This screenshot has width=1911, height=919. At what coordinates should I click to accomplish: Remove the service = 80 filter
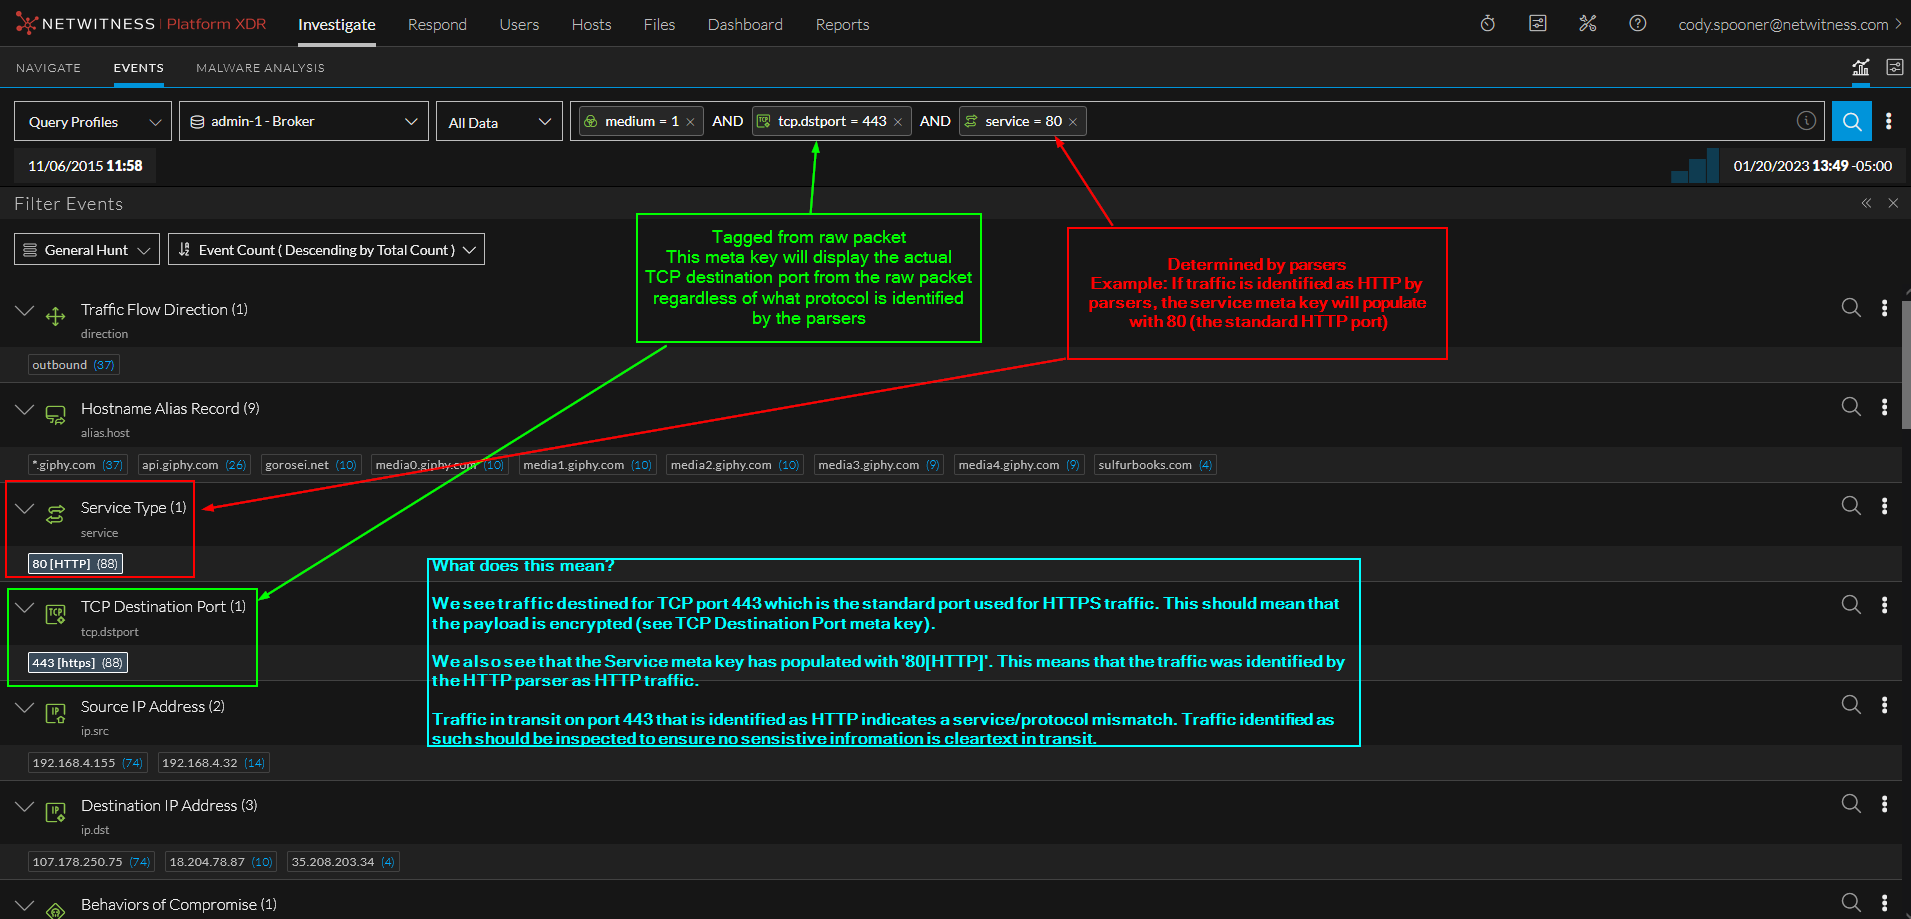(x=1073, y=122)
